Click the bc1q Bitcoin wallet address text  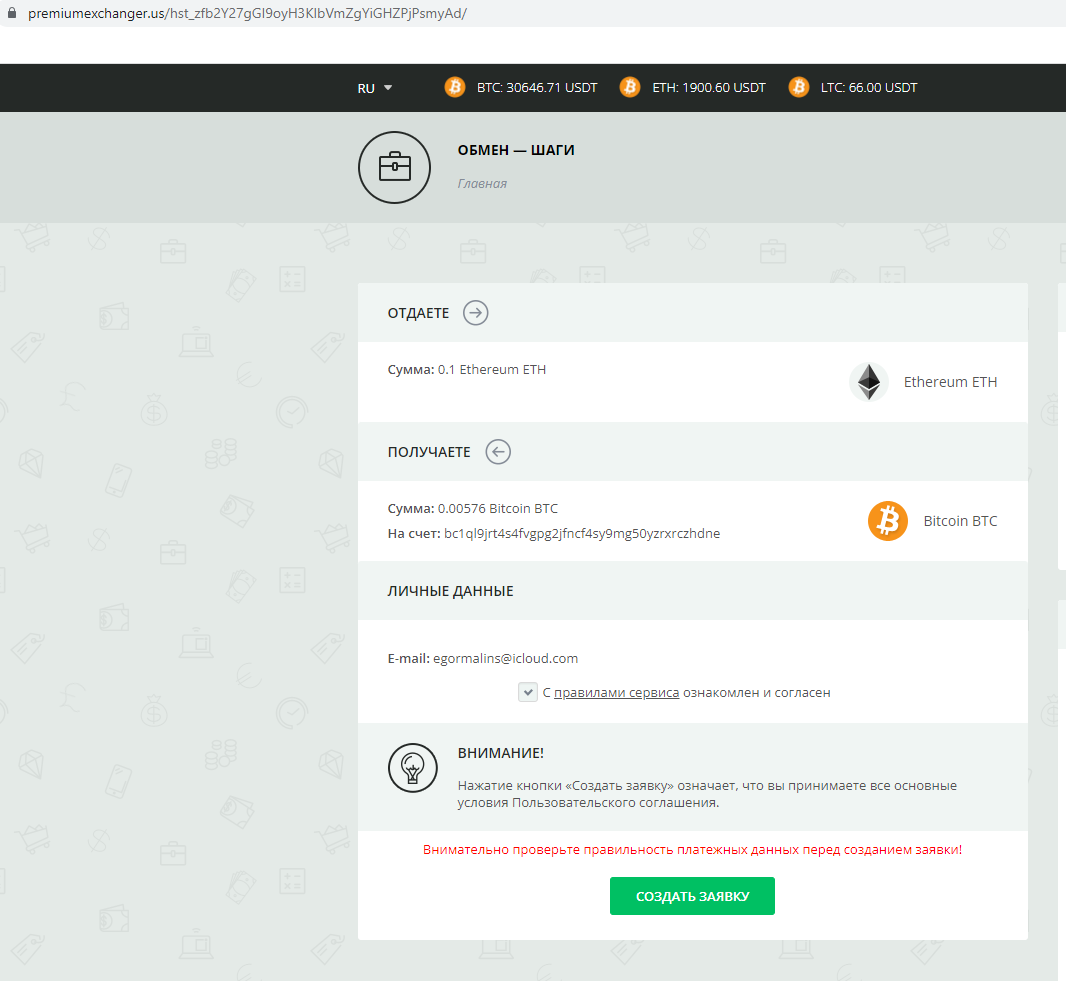pyautogui.click(x=582, y=534)
